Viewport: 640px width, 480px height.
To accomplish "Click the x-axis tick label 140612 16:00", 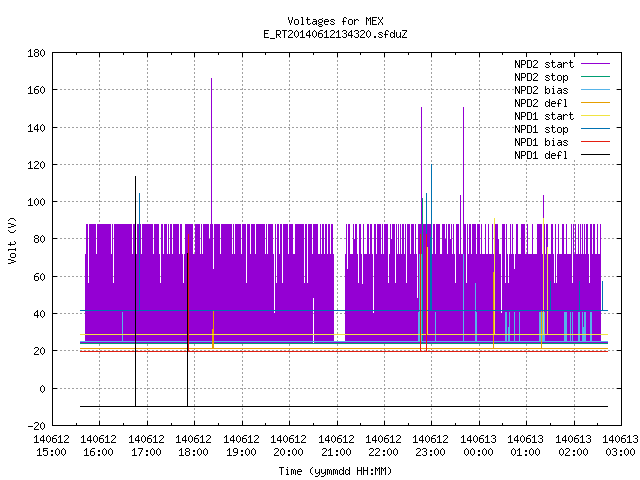I will (x=99, y=446).
